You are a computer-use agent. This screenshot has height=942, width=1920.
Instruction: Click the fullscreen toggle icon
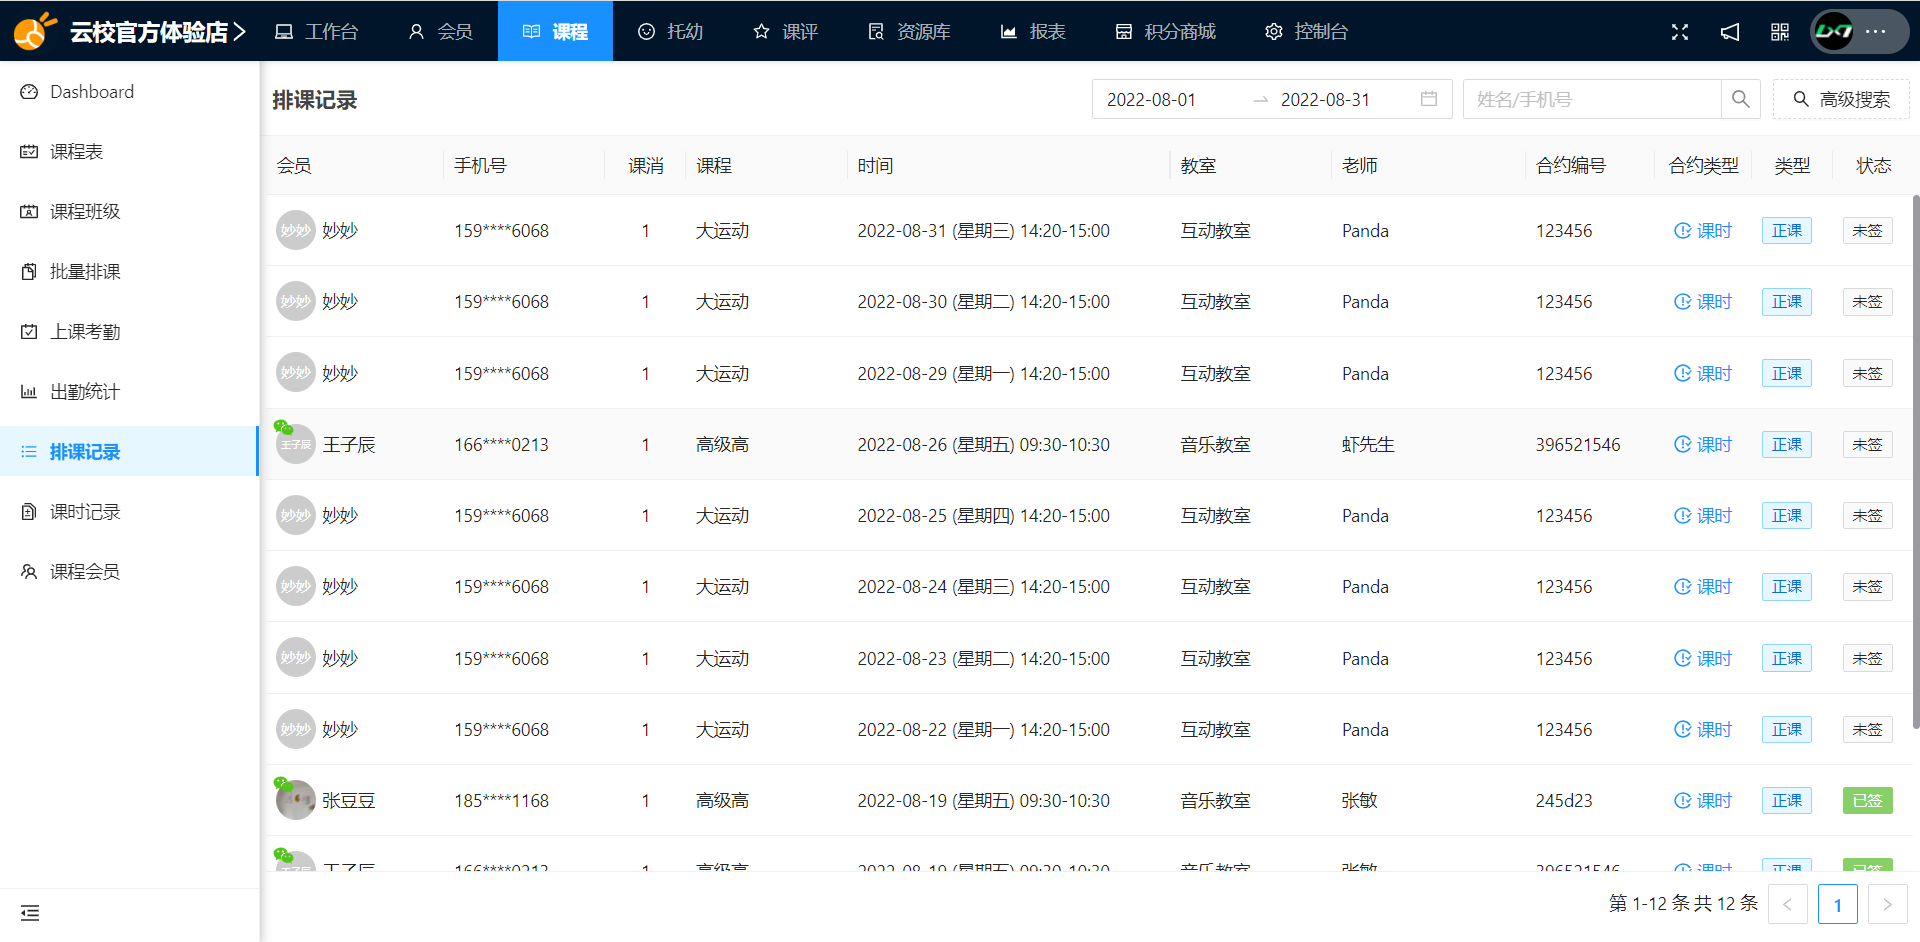(1680, 32)
